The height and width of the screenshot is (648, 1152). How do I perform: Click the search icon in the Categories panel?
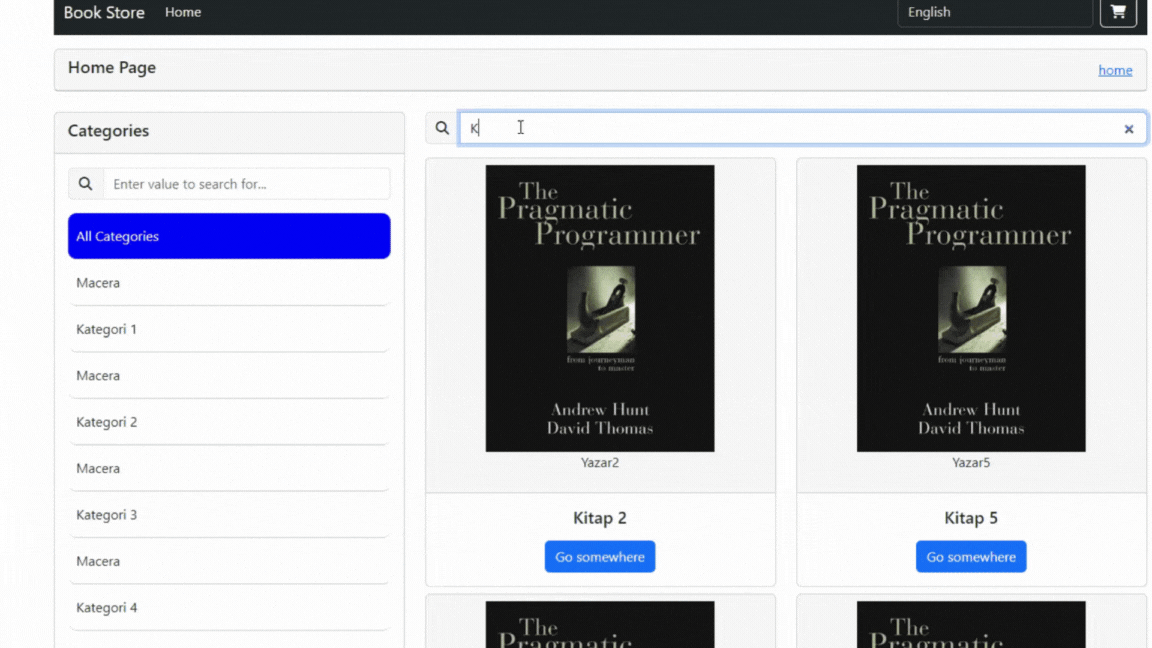[x=85, y=183]
